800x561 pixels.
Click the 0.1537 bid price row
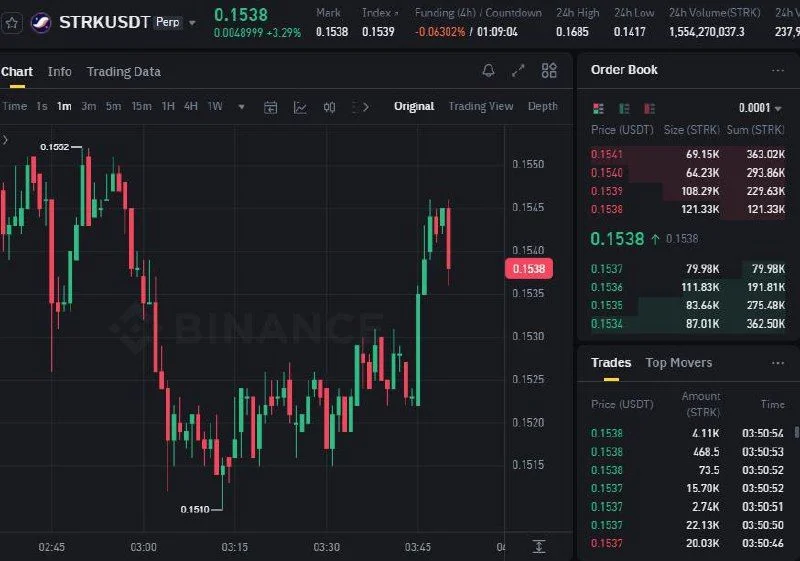(x=688, y=269)
